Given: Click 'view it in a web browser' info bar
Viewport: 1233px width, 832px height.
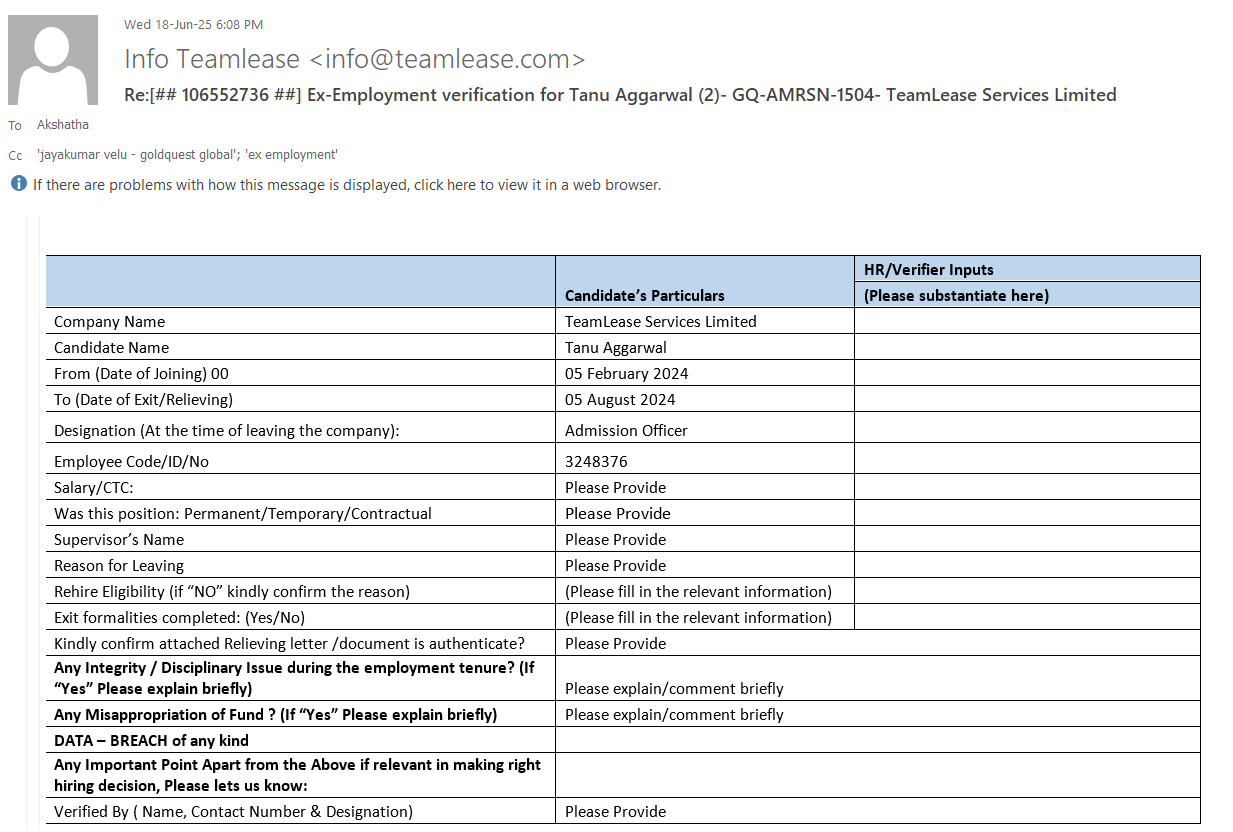Looking at the screenshot, I should point(347,185).
